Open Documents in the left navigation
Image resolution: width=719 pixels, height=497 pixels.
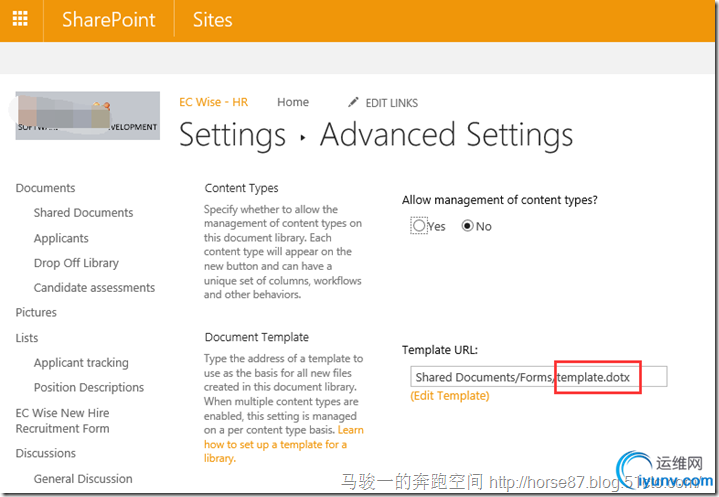[x=45, y=188]
